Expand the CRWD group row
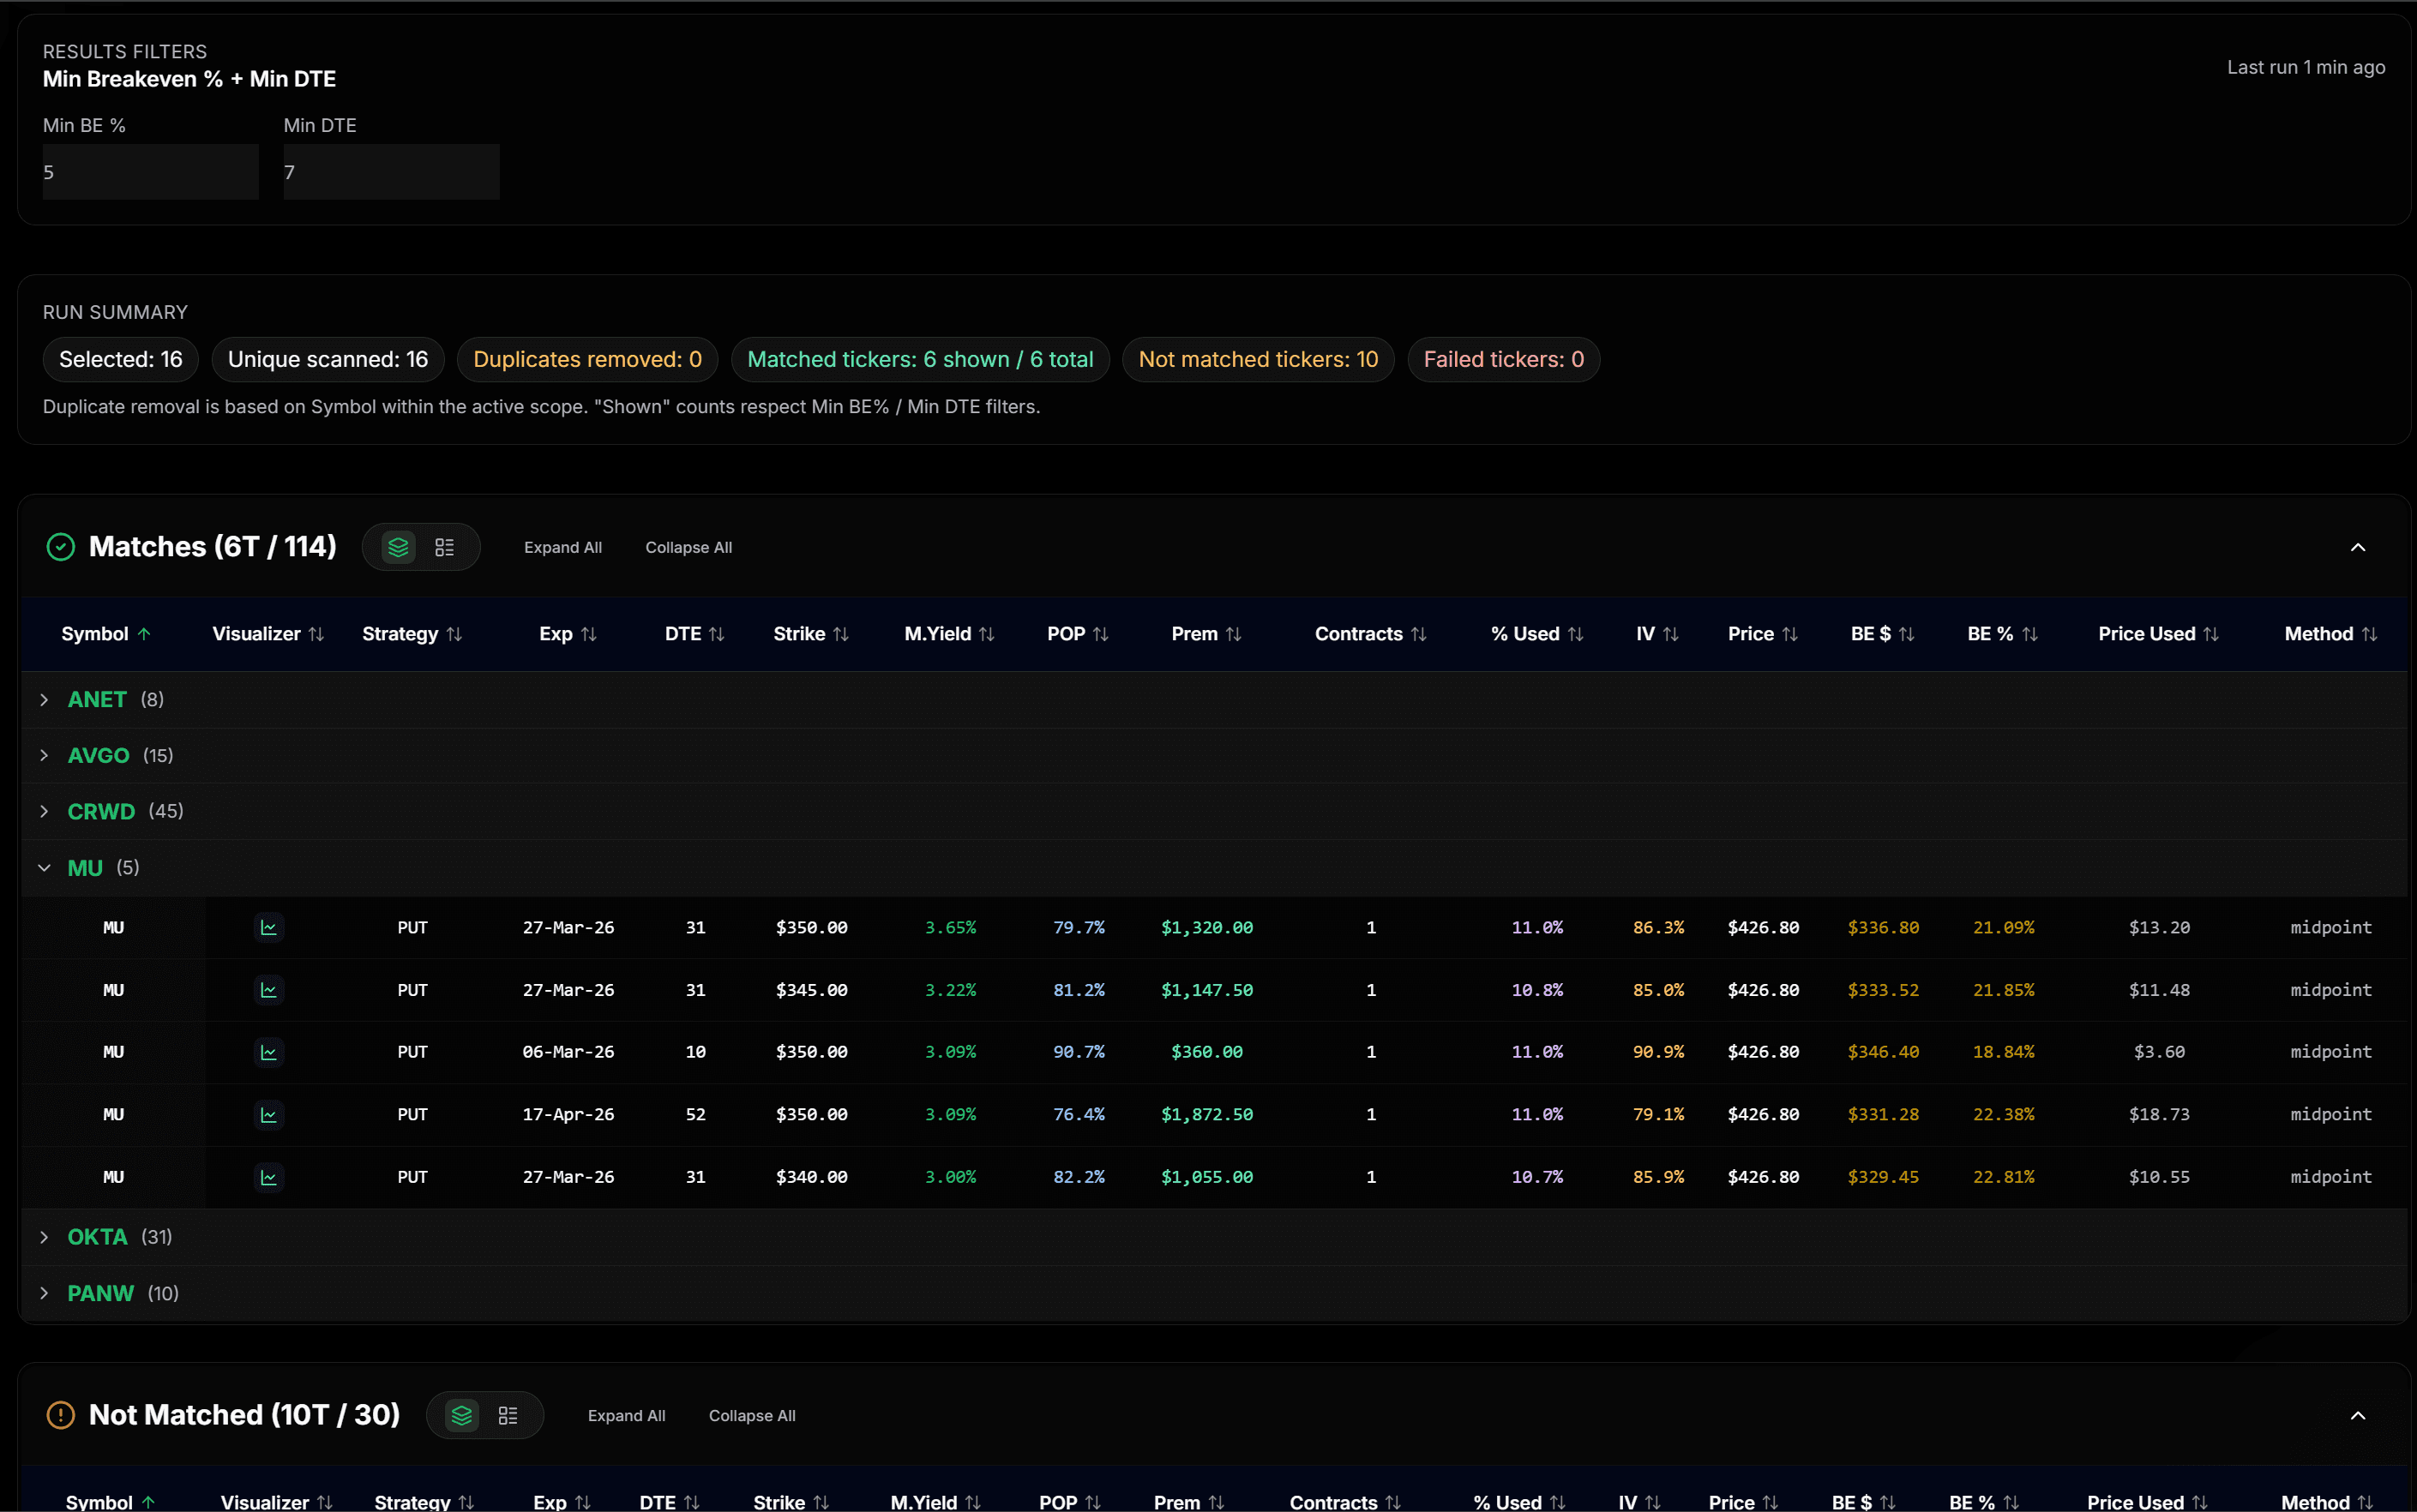Image resolution: width=2417 pixels, height=1512 pixels. pos(1213,811)
